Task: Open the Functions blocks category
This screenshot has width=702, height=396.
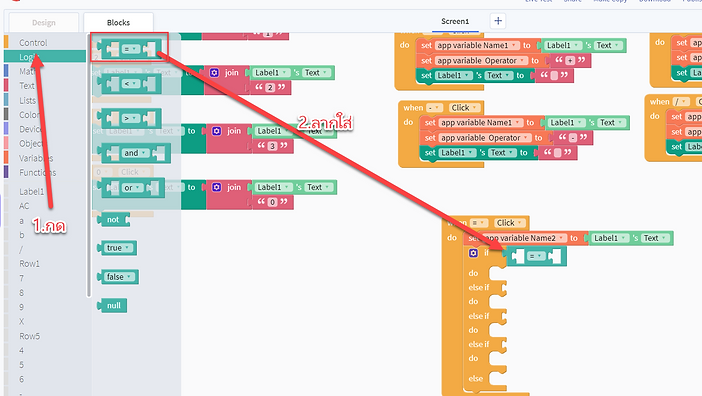Action: [x=38, y=172]
